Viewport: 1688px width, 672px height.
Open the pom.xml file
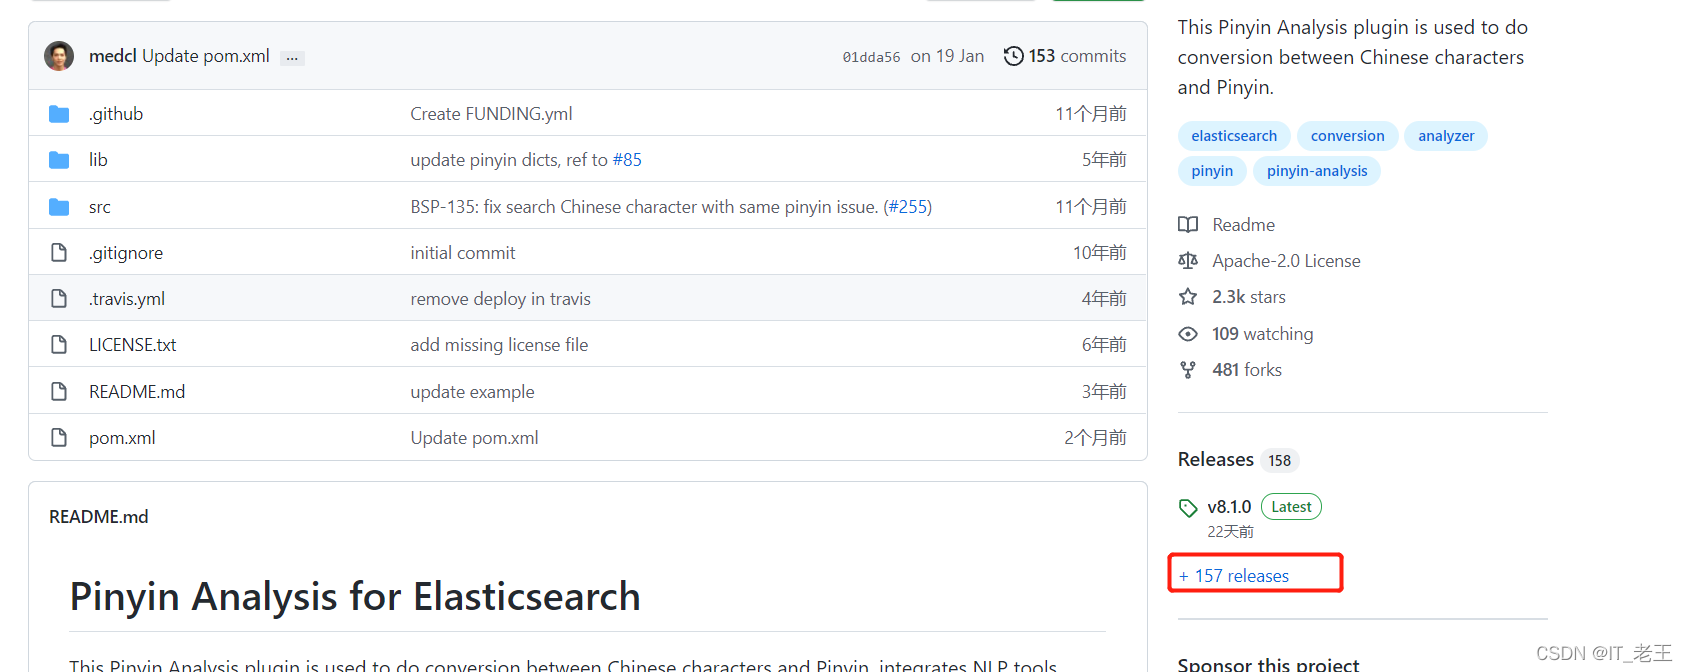tap(122, 438)
